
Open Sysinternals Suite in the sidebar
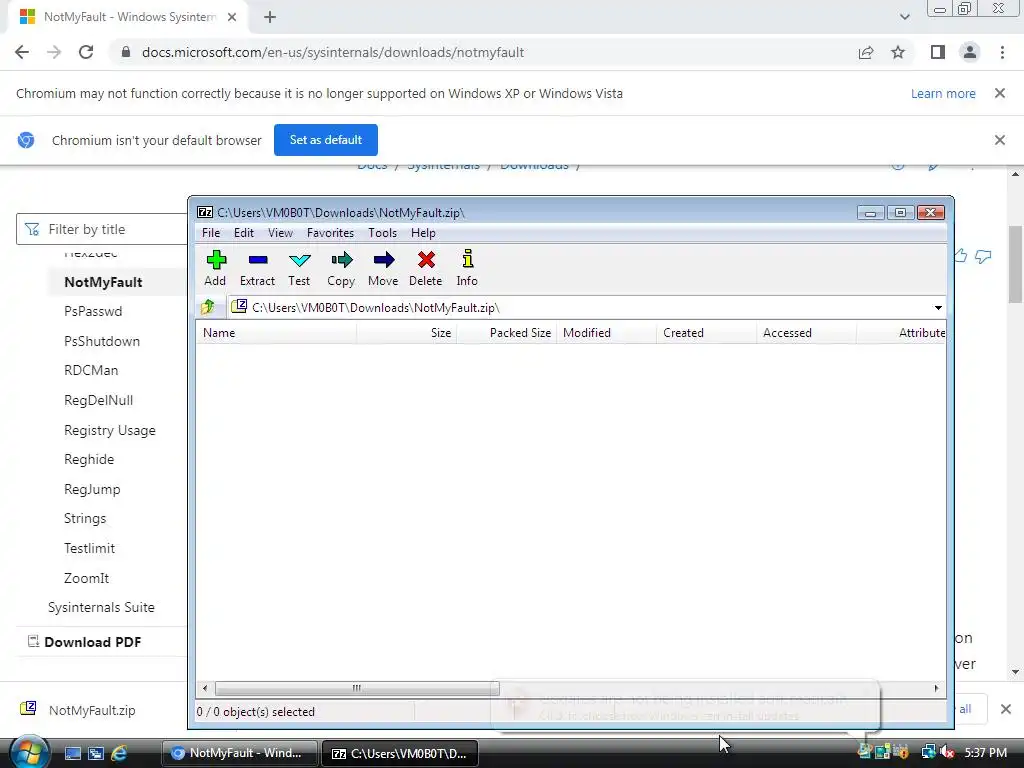pos(101,607)
